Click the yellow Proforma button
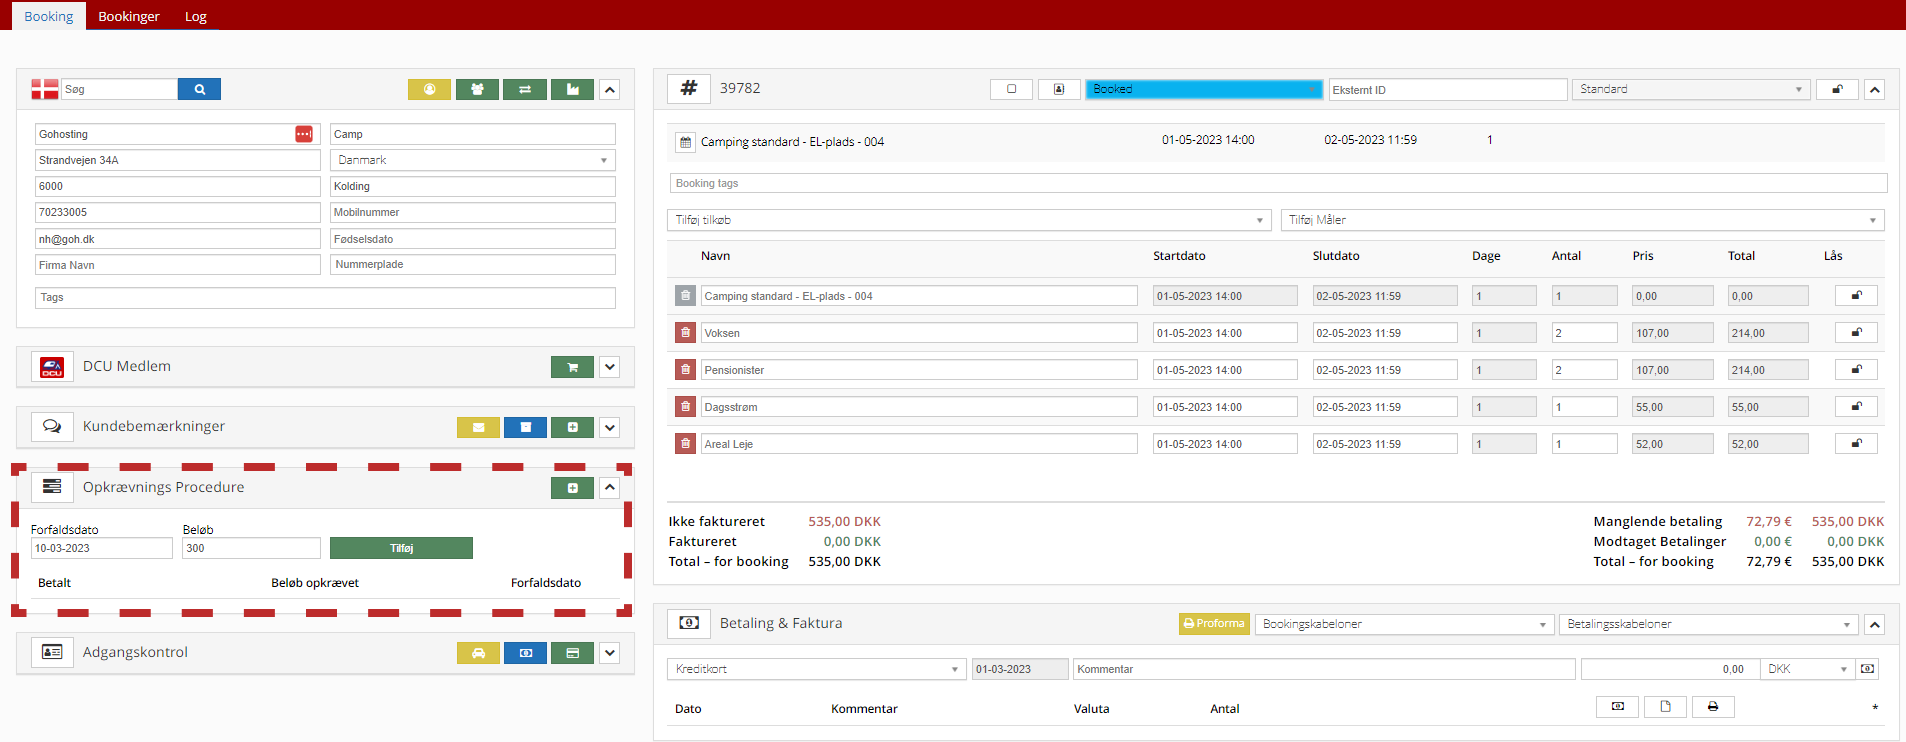This screenshot has height=742, width=1906. [x=1214, y=624]
